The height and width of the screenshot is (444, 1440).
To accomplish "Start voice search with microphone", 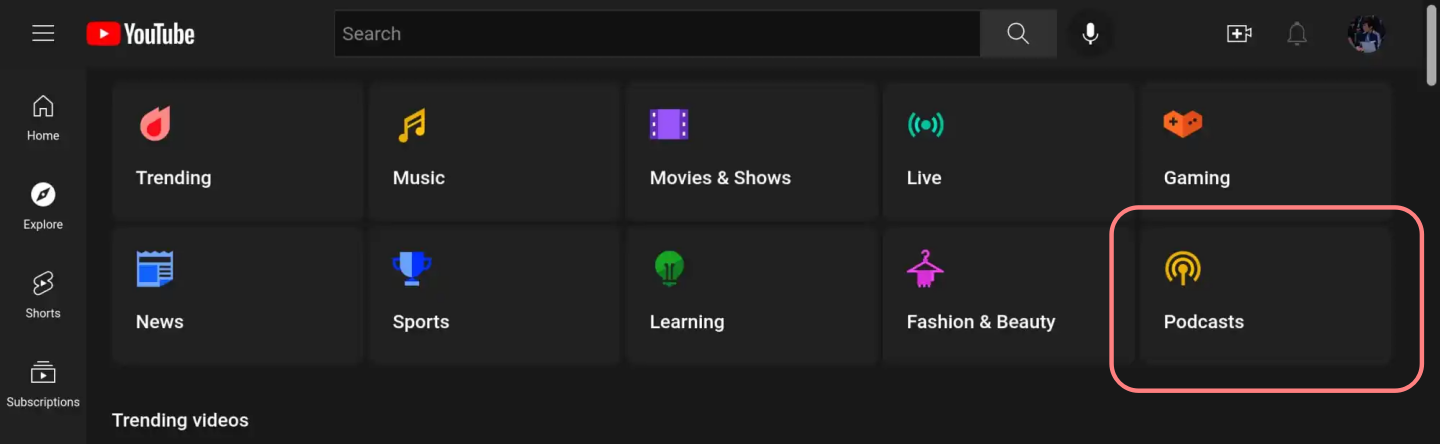I will 1090,34.
